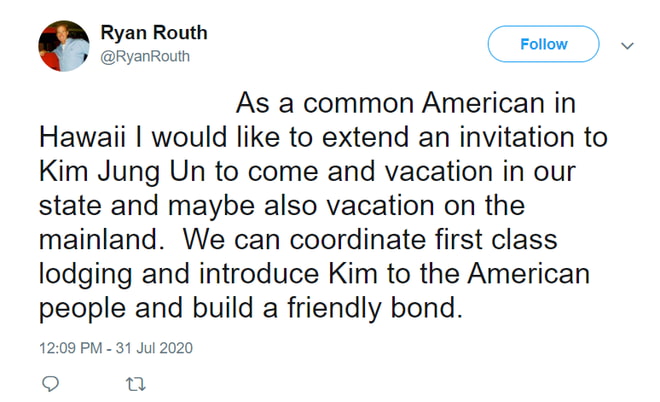Open the Ryan Routh display name link
This screenshot has height=402, width=660.
coord(153,33)
